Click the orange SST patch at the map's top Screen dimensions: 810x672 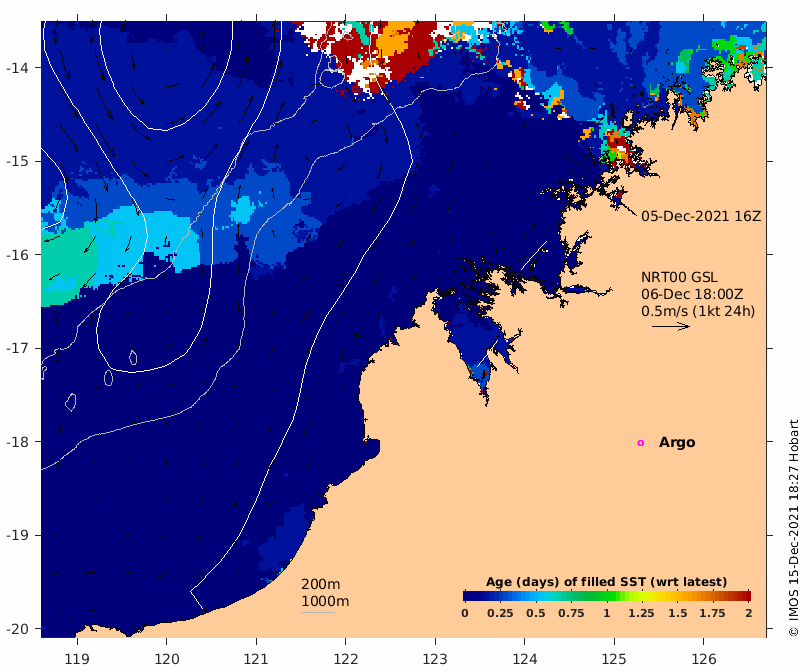click(395, 40)
